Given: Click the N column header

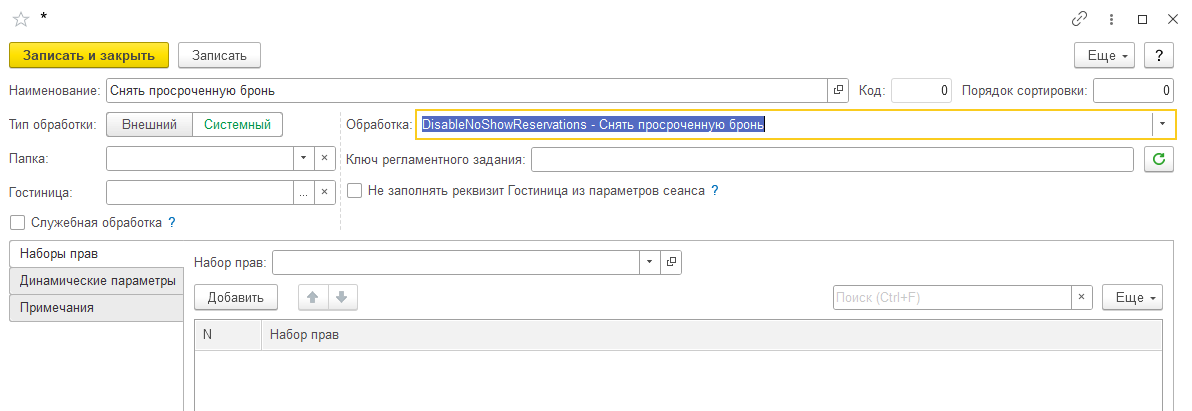Looking at the screenshot, I should 228,335.
